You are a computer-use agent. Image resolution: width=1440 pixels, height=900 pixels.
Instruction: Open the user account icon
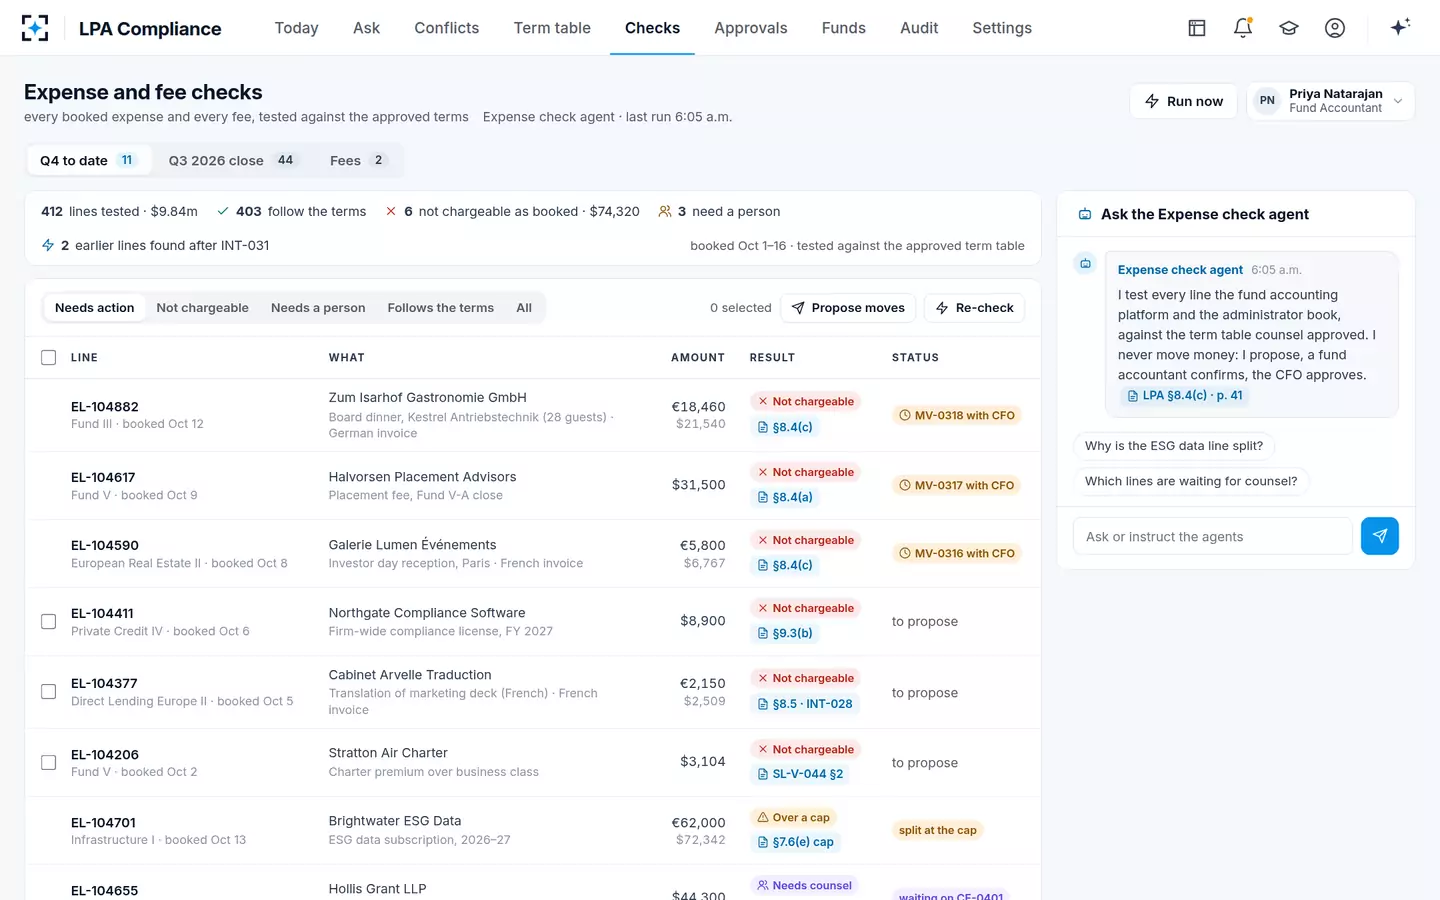tap(1335, 28)
